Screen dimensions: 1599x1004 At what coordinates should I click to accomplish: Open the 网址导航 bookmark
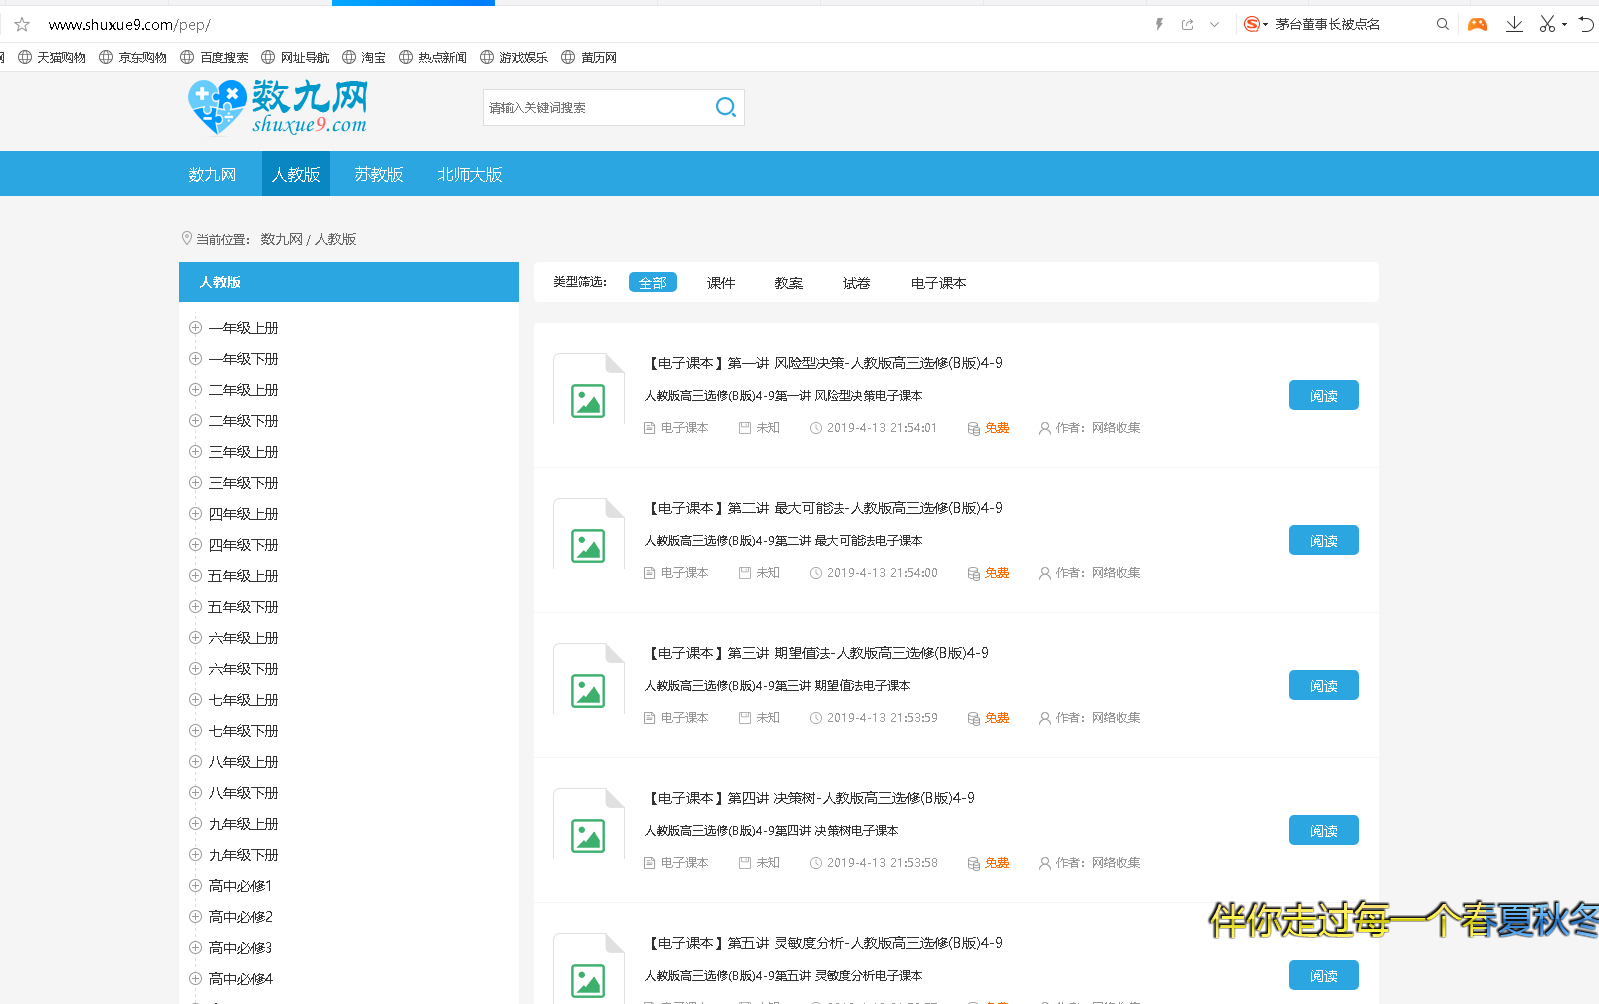click(295, 57)
